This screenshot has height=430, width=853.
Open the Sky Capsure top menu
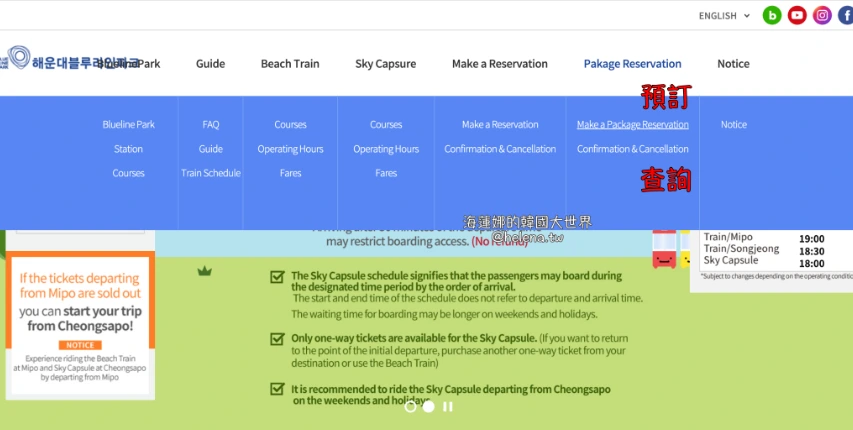click(x=386, y=64)
